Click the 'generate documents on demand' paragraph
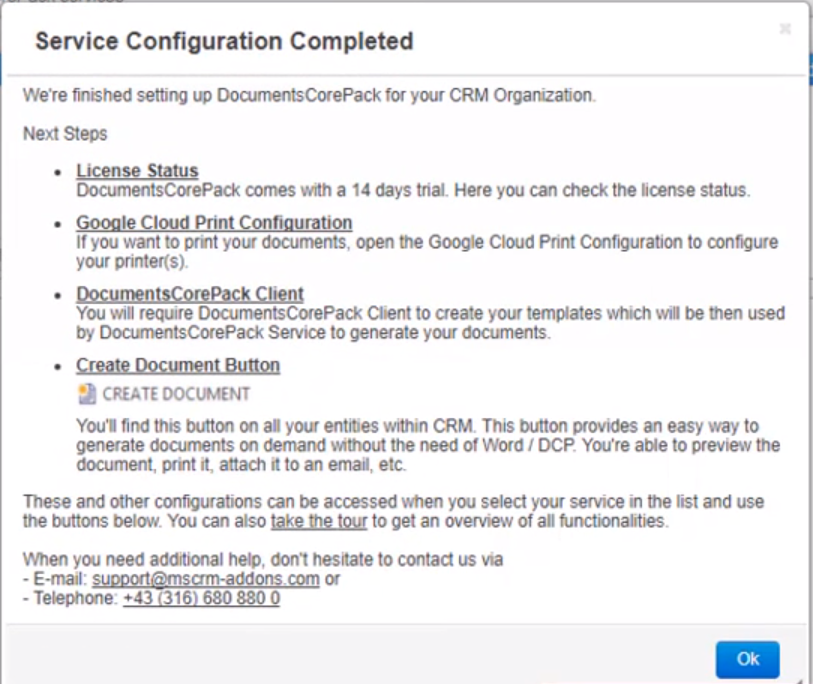 click(428, 445)
